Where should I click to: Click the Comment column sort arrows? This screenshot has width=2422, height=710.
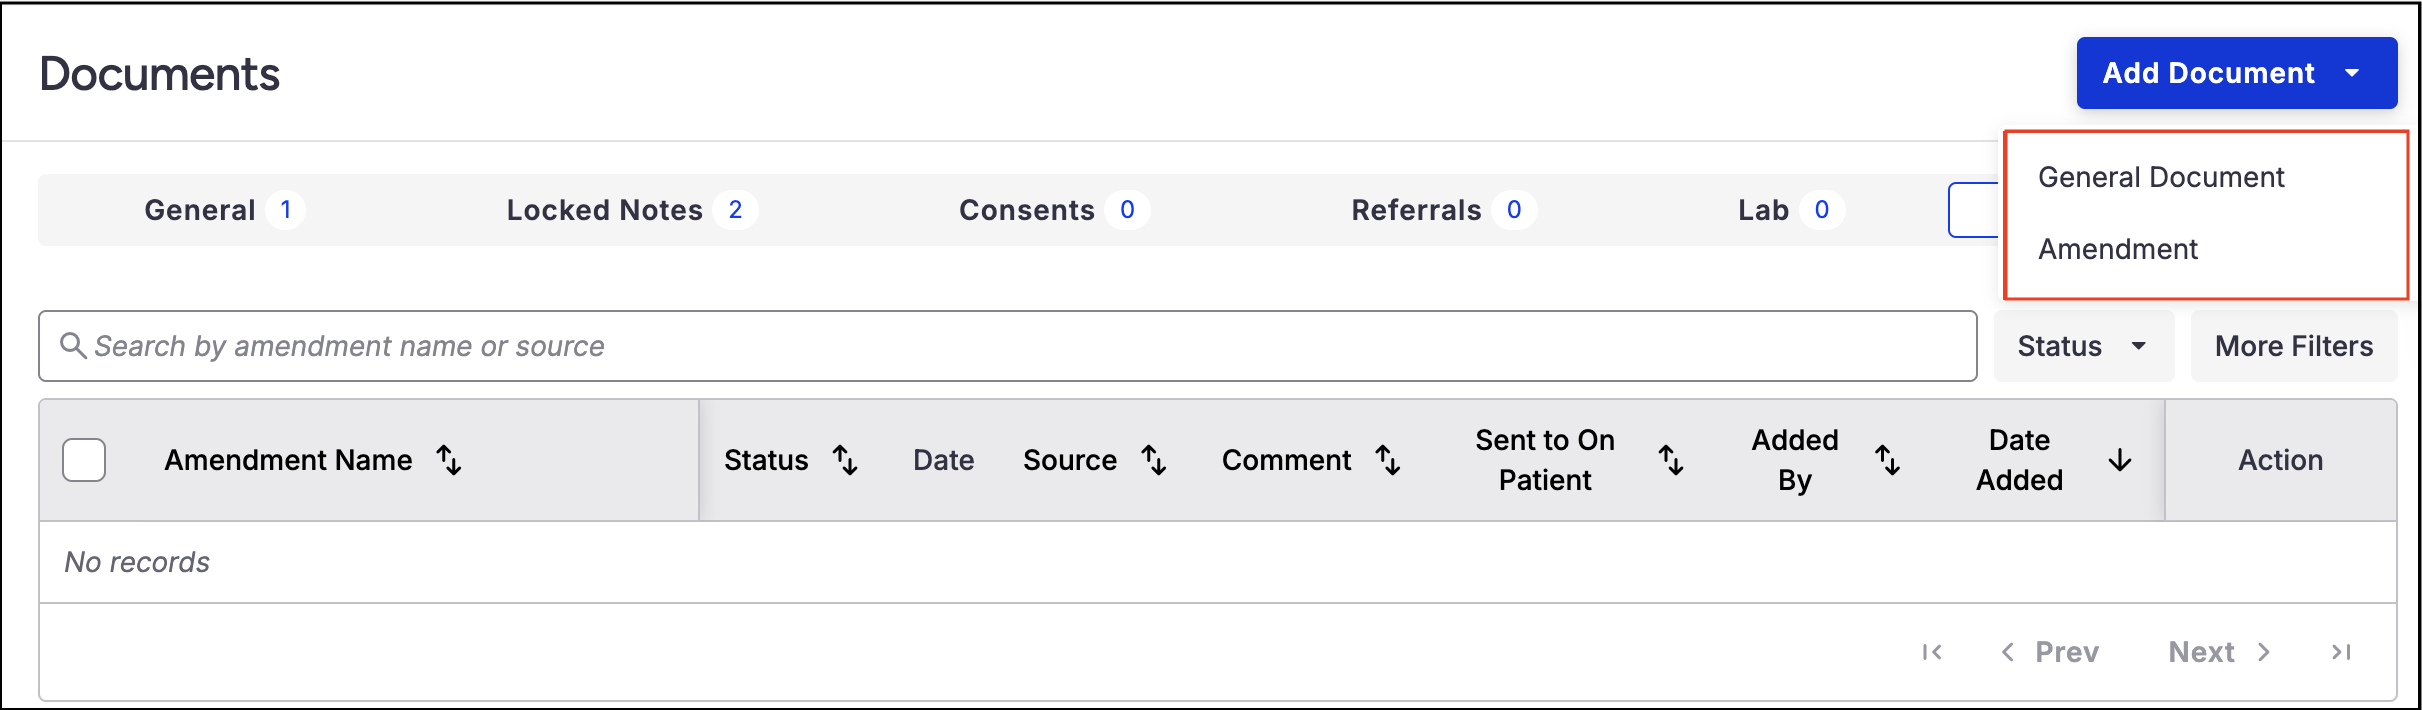click(1388, 460)
